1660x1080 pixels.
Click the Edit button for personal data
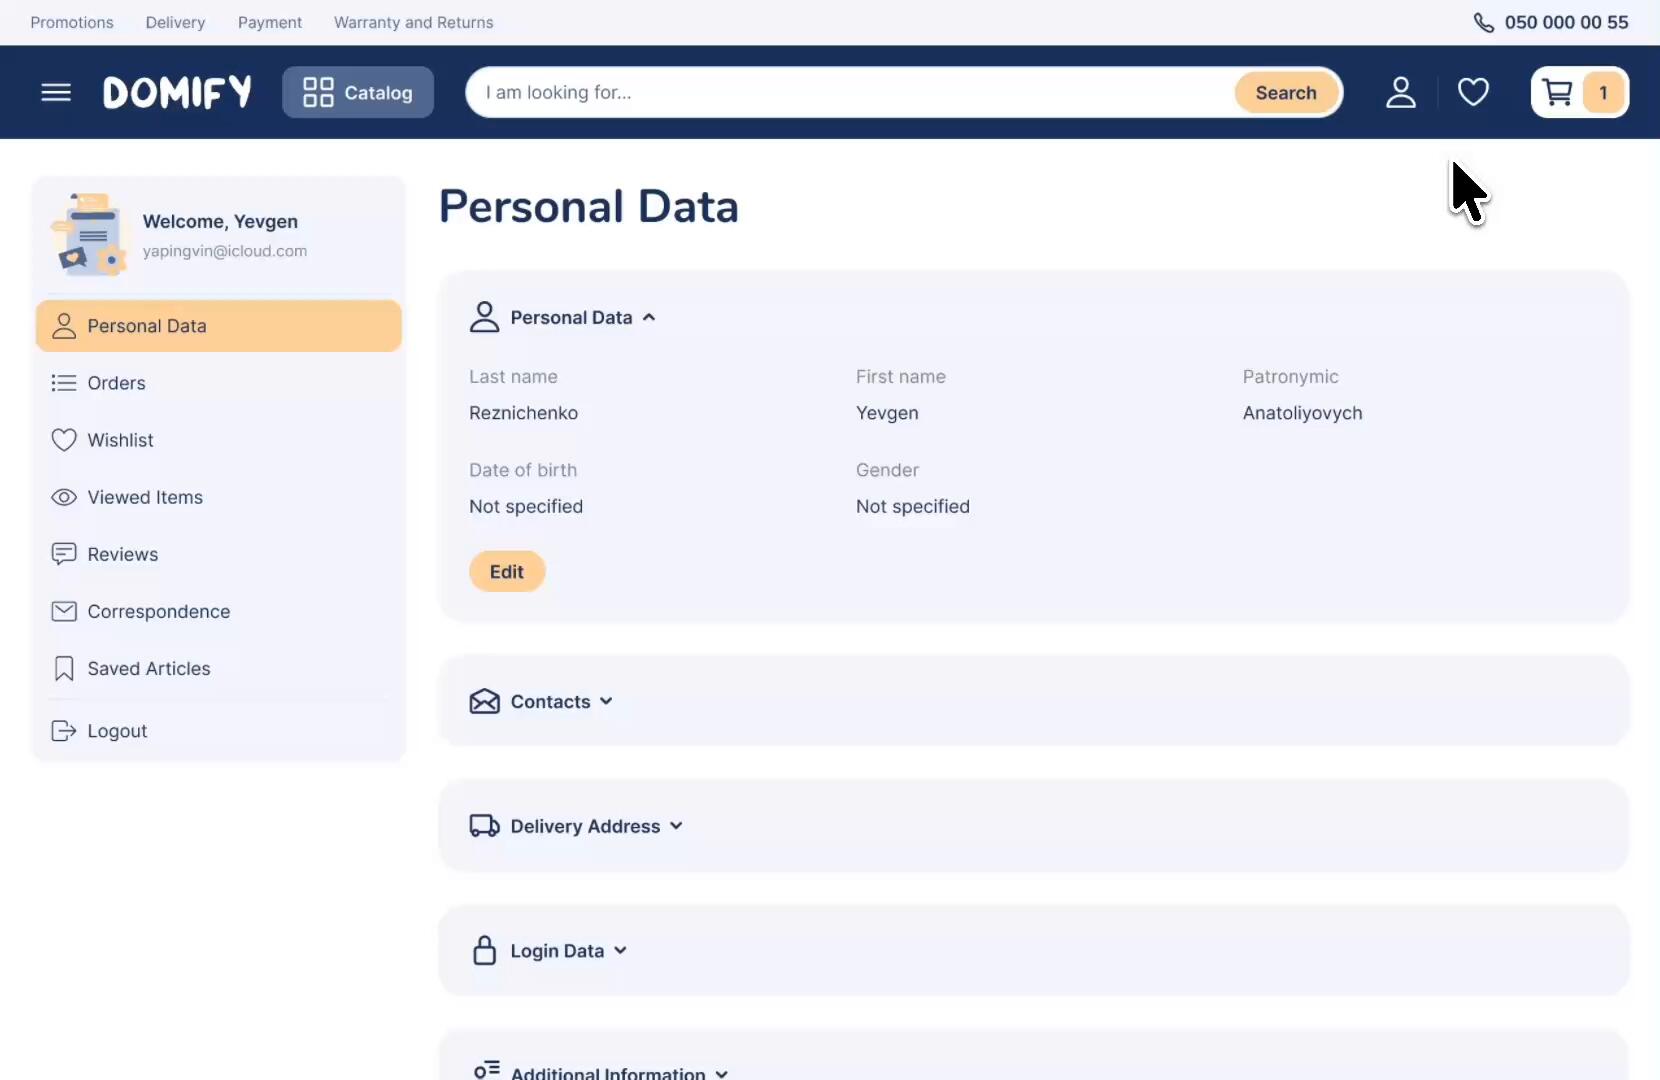pyautogui.click(x=507, y=572)
